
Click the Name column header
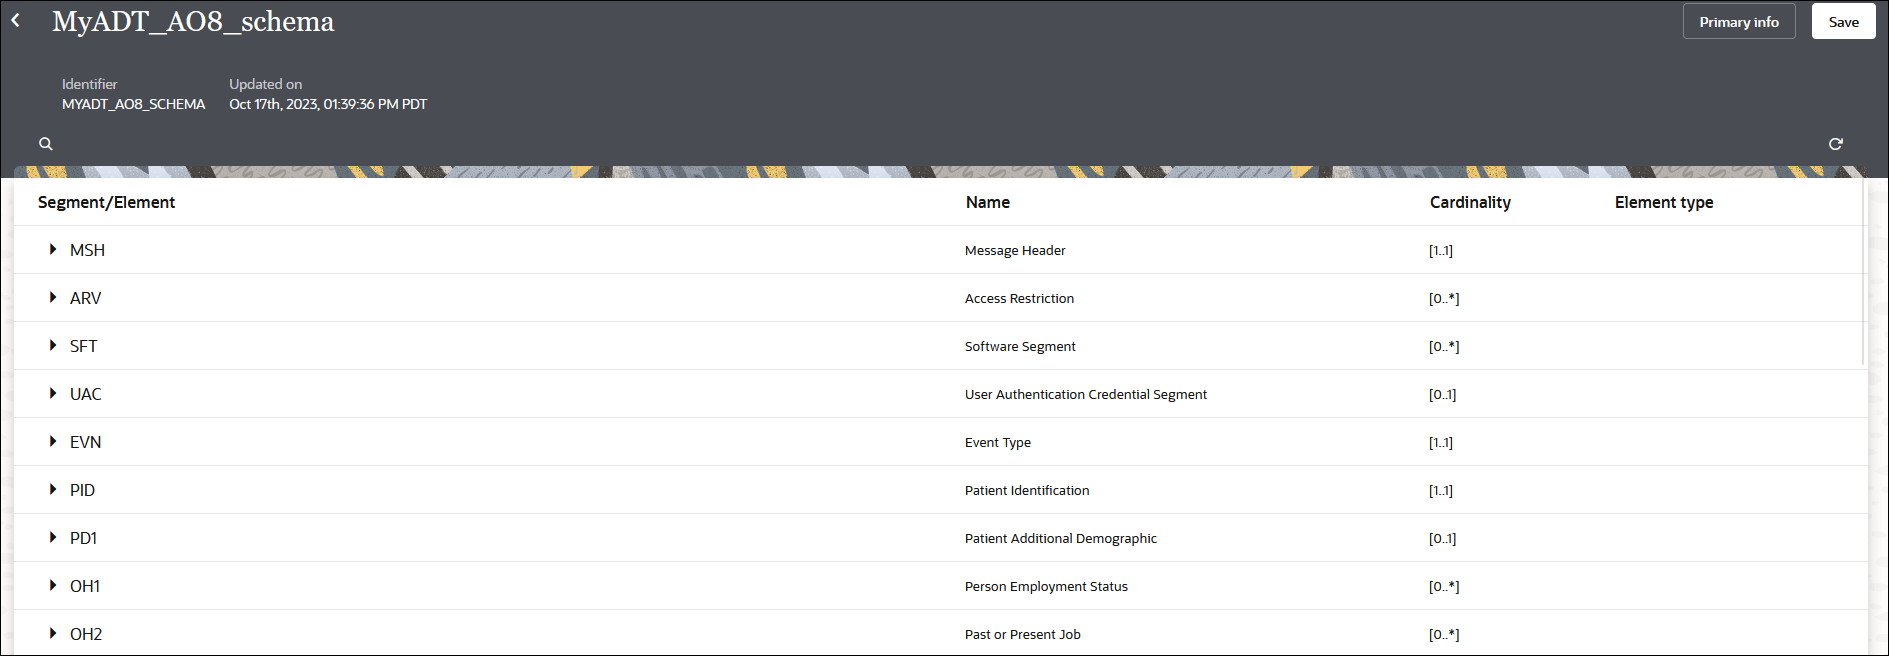click(987, 202)
